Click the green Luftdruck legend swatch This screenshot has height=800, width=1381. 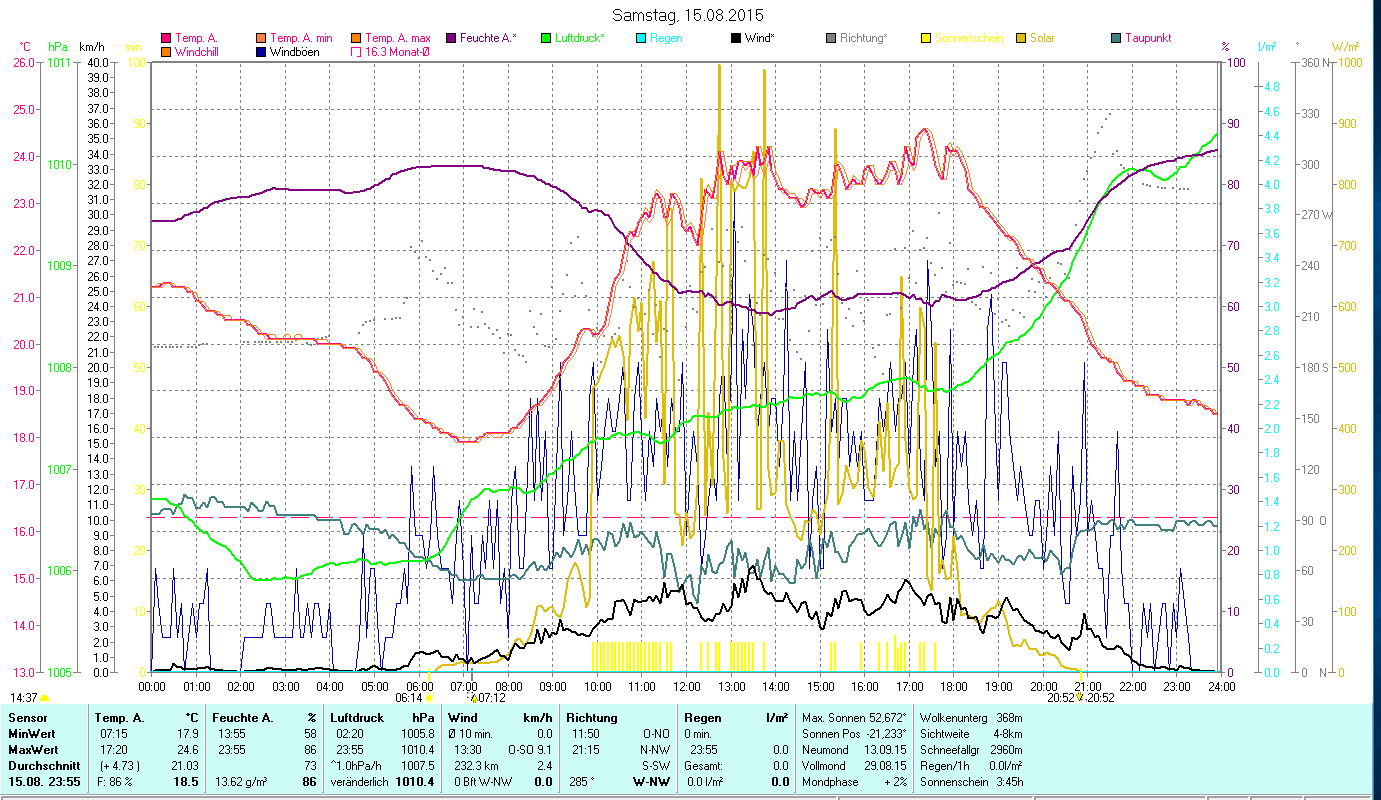coord(546,38)
